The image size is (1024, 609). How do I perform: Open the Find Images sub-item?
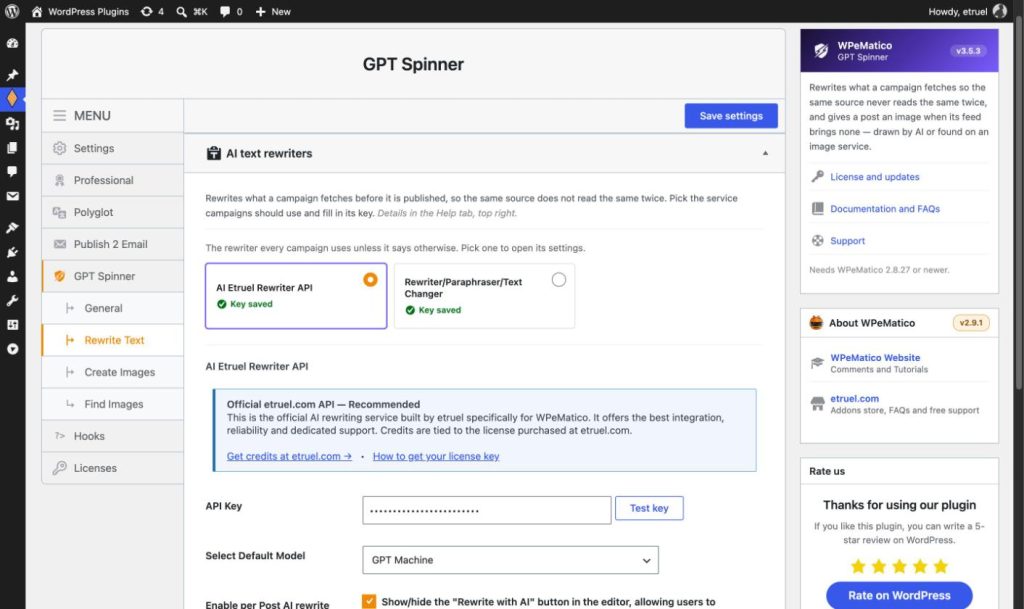coord(112,404)
